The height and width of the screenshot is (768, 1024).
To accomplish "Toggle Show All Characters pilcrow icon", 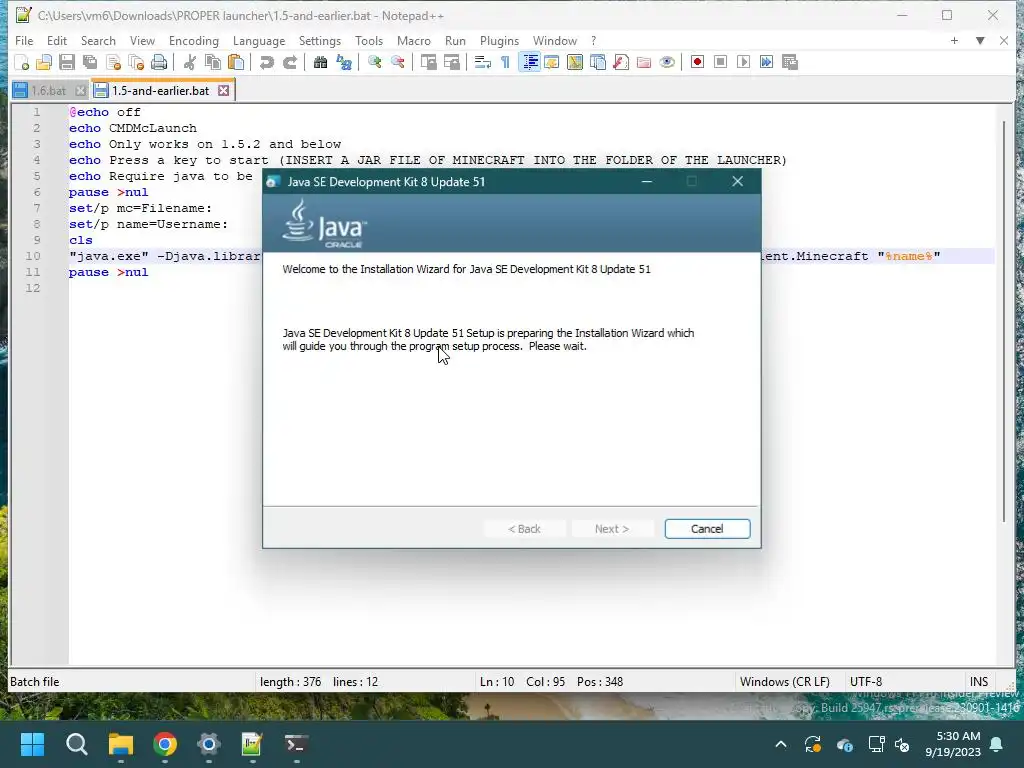I will (x=505, y=62).
